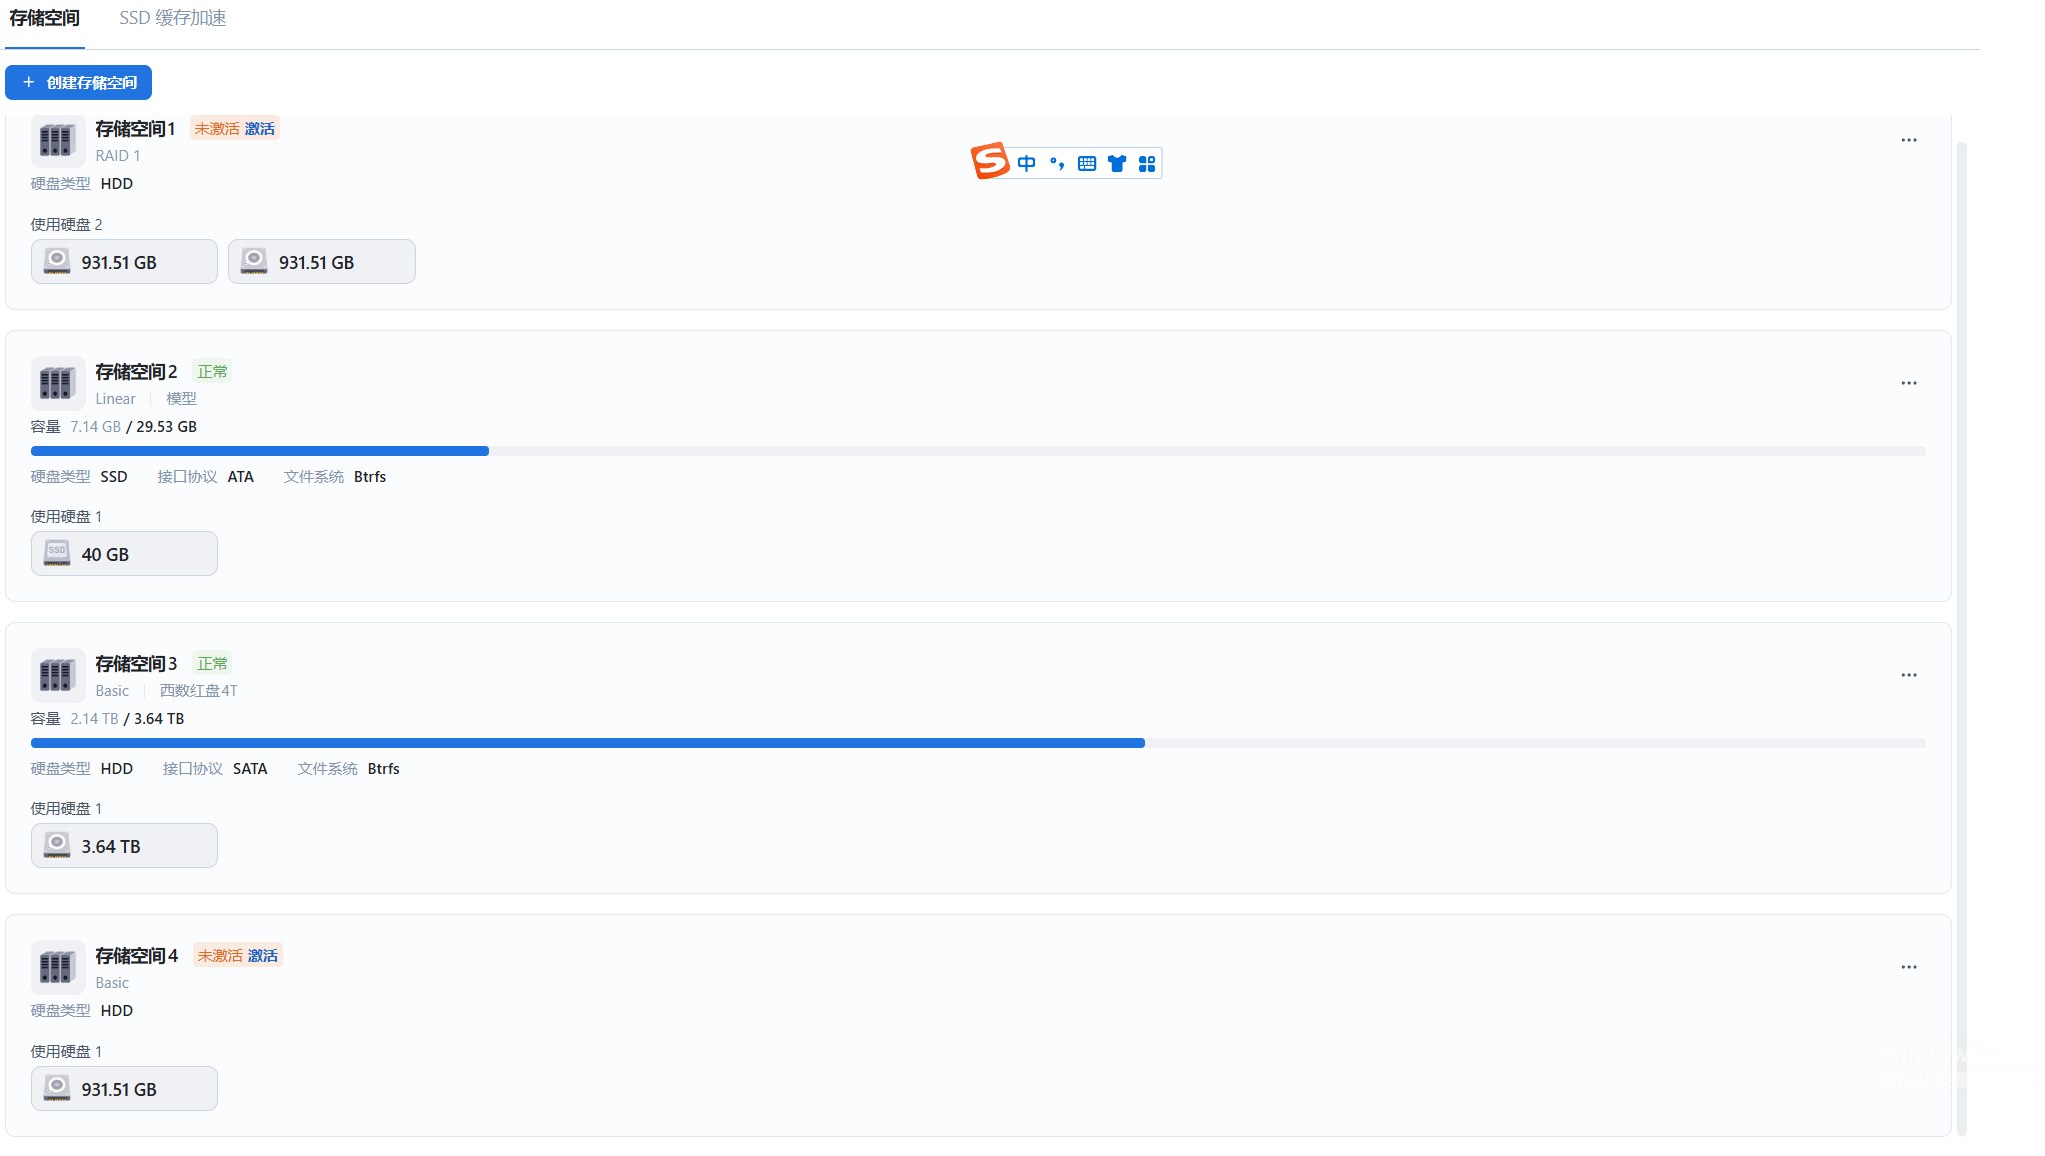
Task: Click the 存储空间3 storage pool icon
Action: click(x=57, y=675)
